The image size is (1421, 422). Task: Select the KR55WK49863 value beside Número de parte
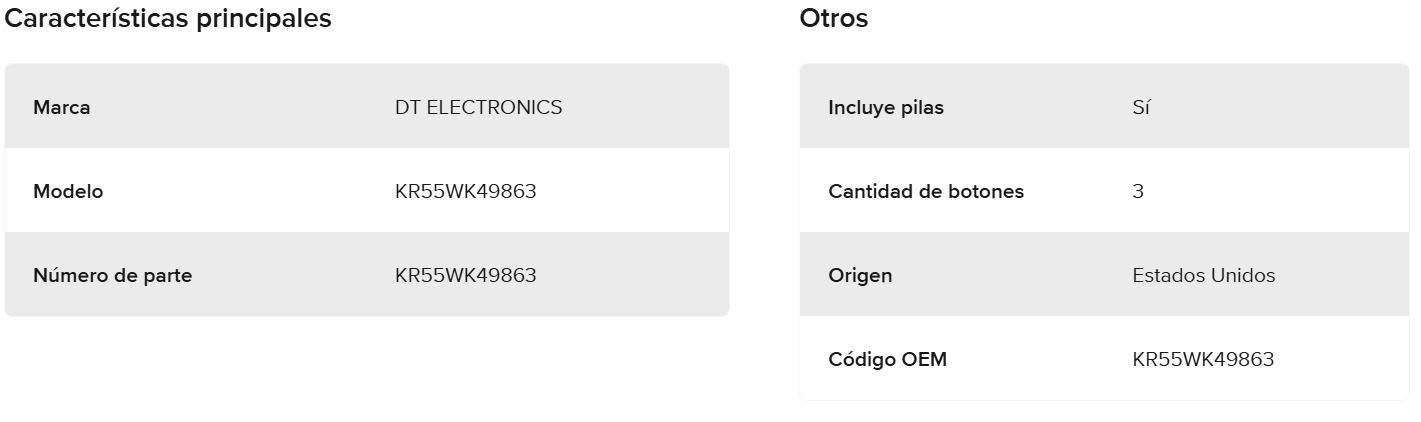(x=466, y=276)
